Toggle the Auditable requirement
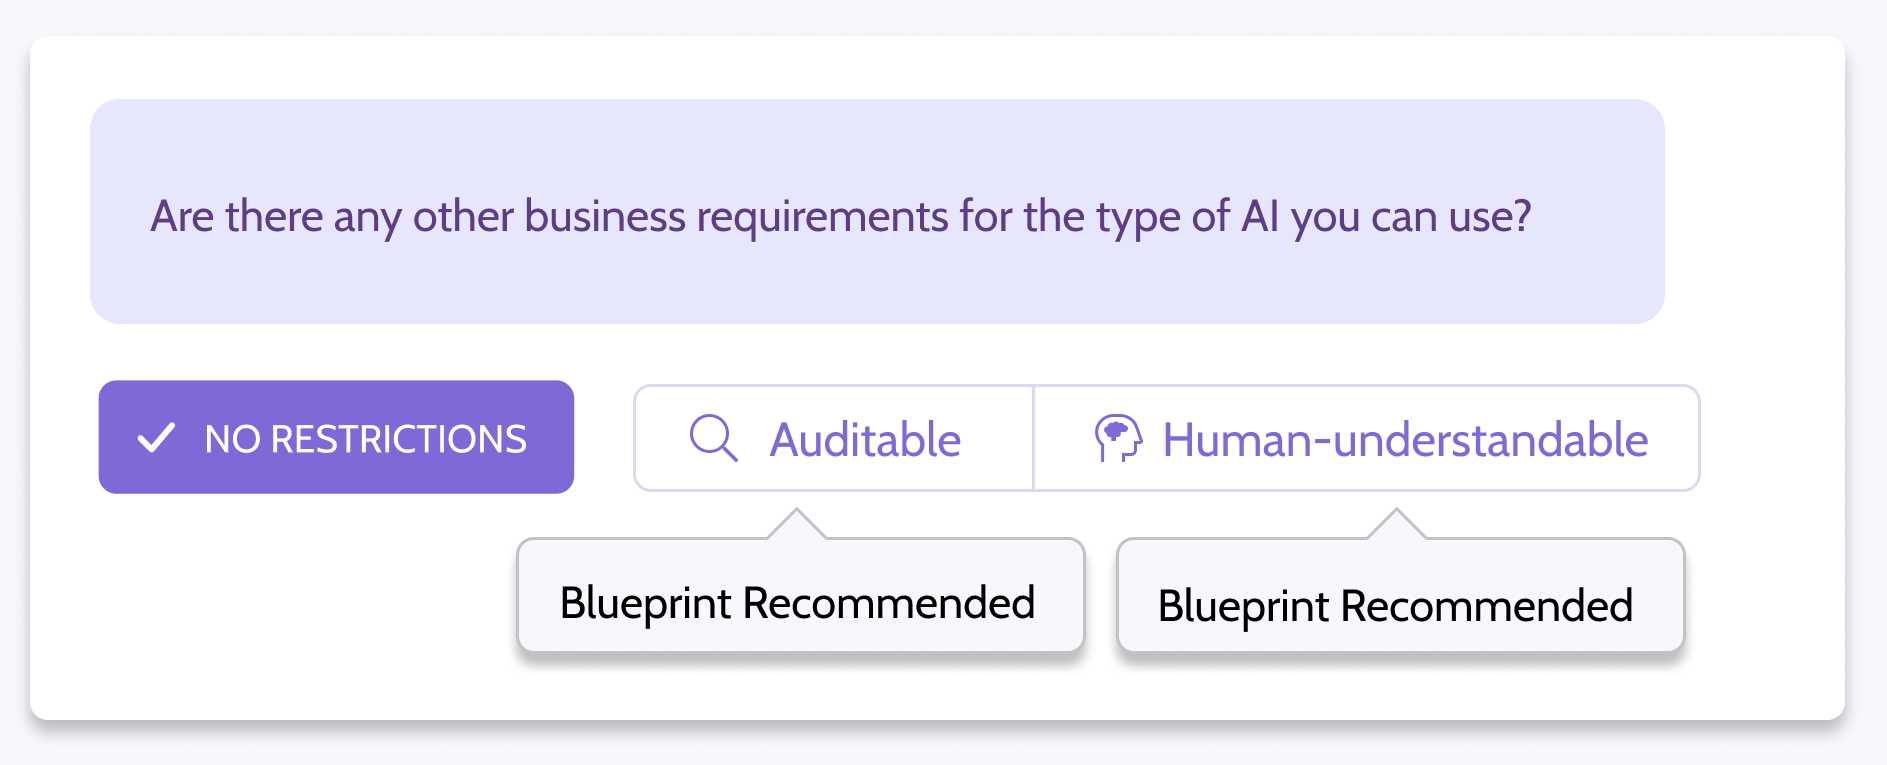Image resolution: width=1887 pixels, height=765 pixels. click(834, 438)
